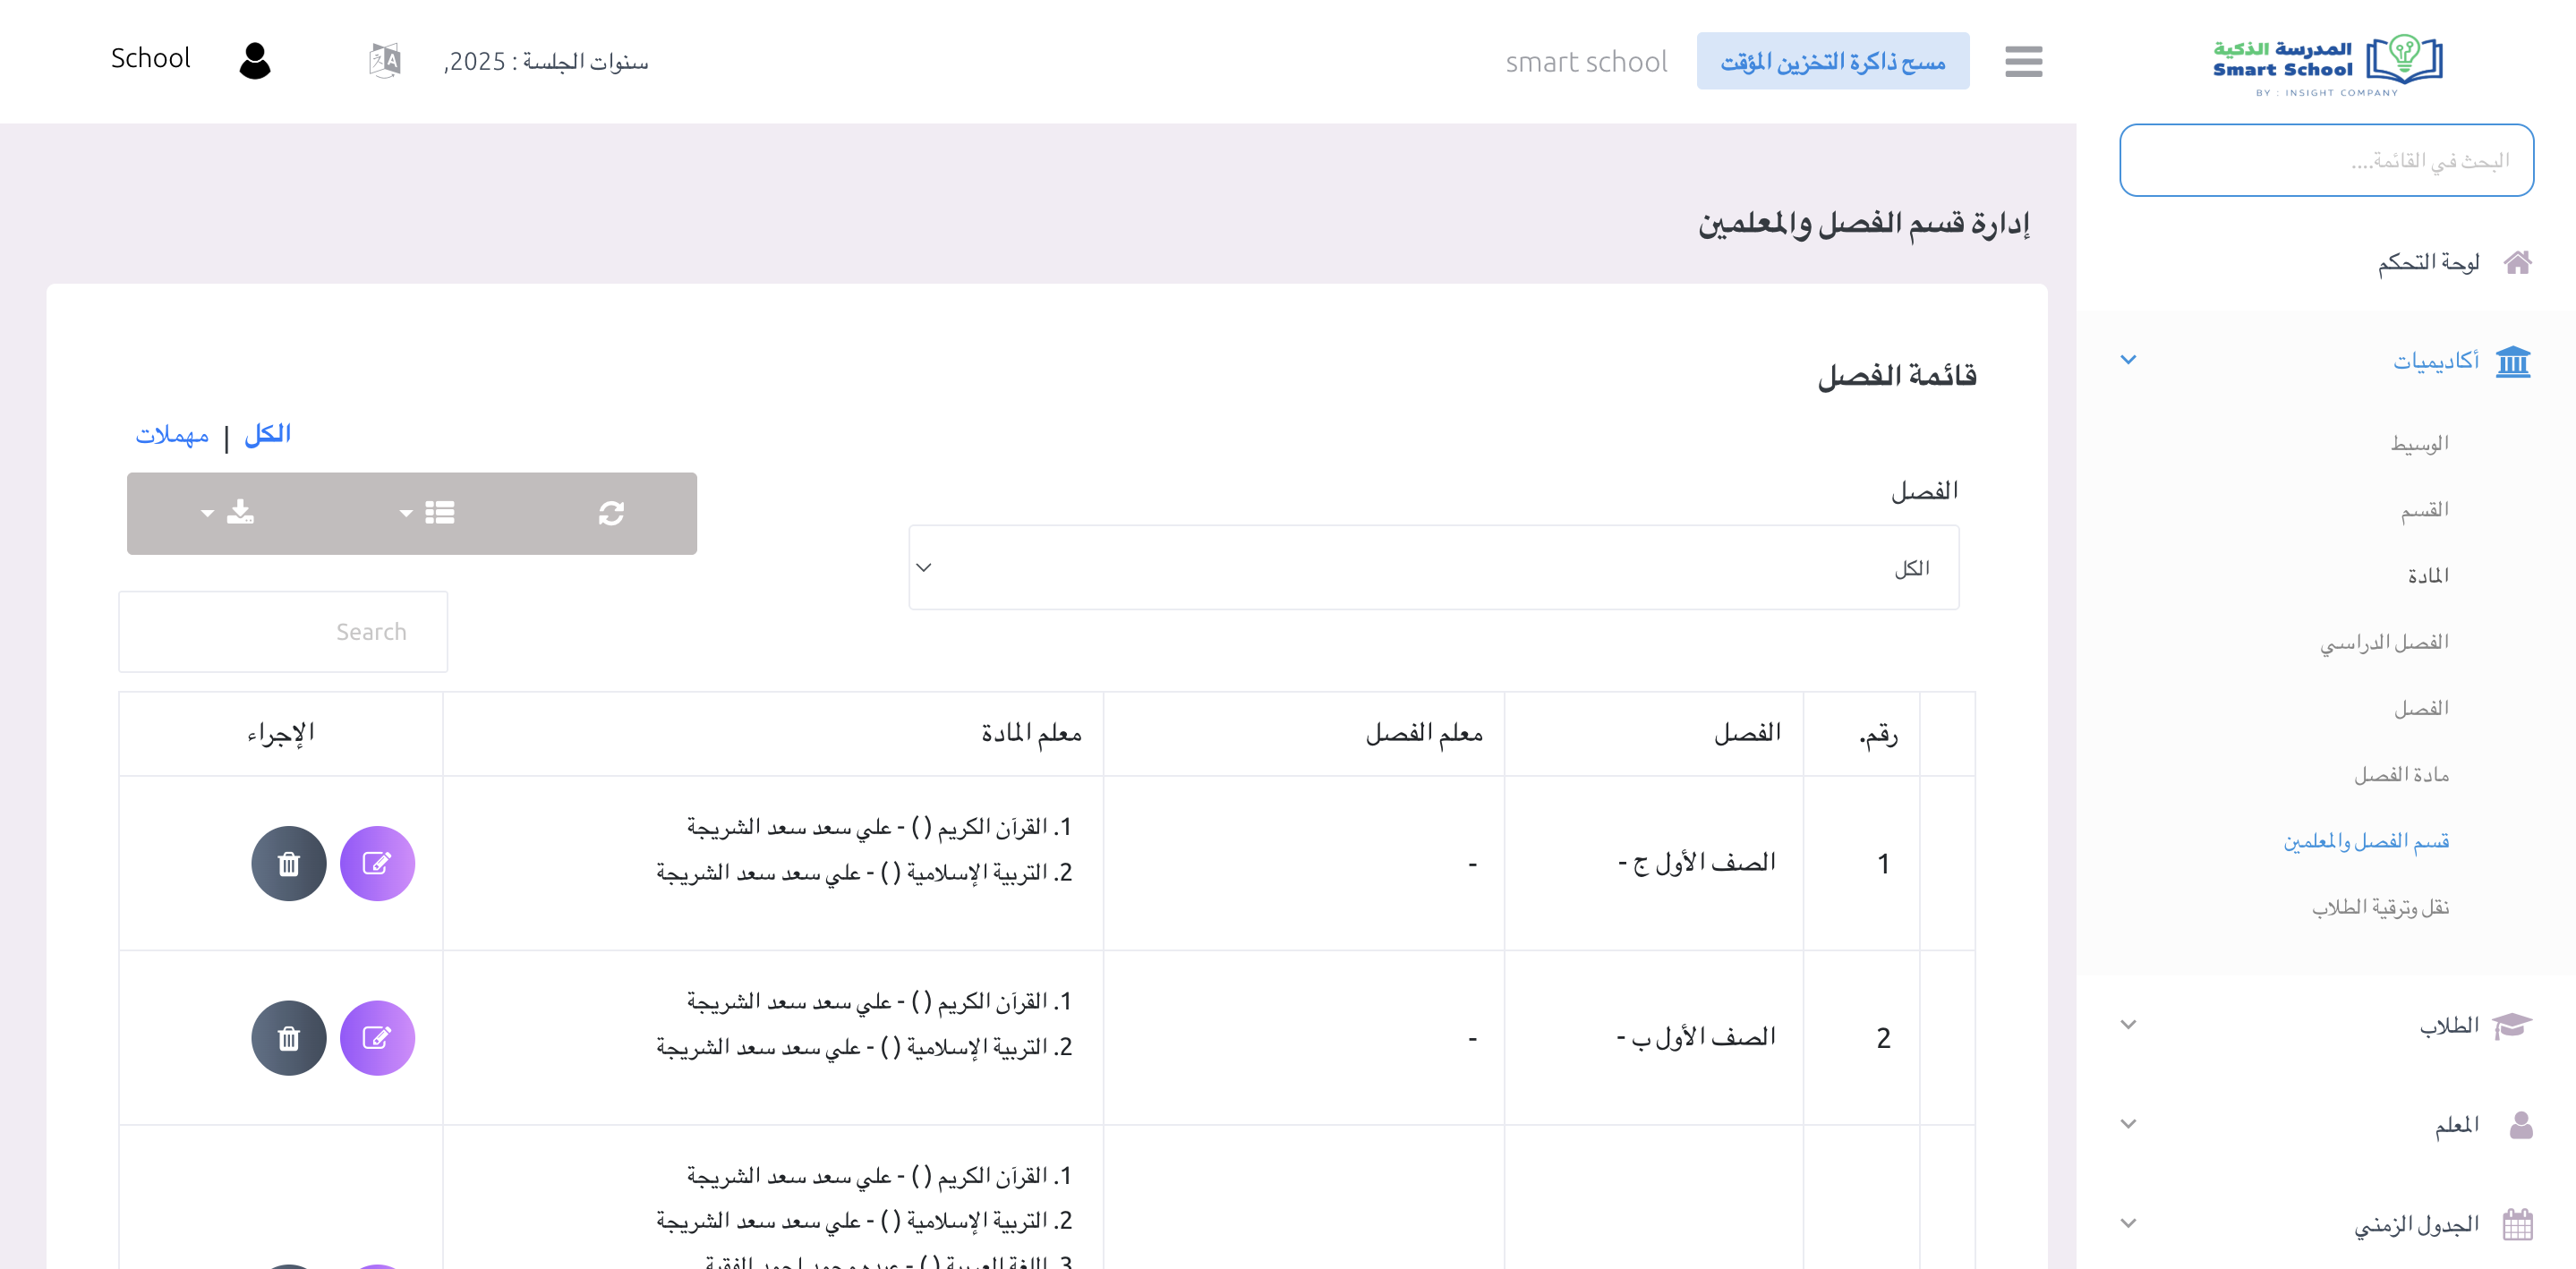2576x1269 pixels.
Task: Click the table Search input field
Action: [x=283, y=632]
